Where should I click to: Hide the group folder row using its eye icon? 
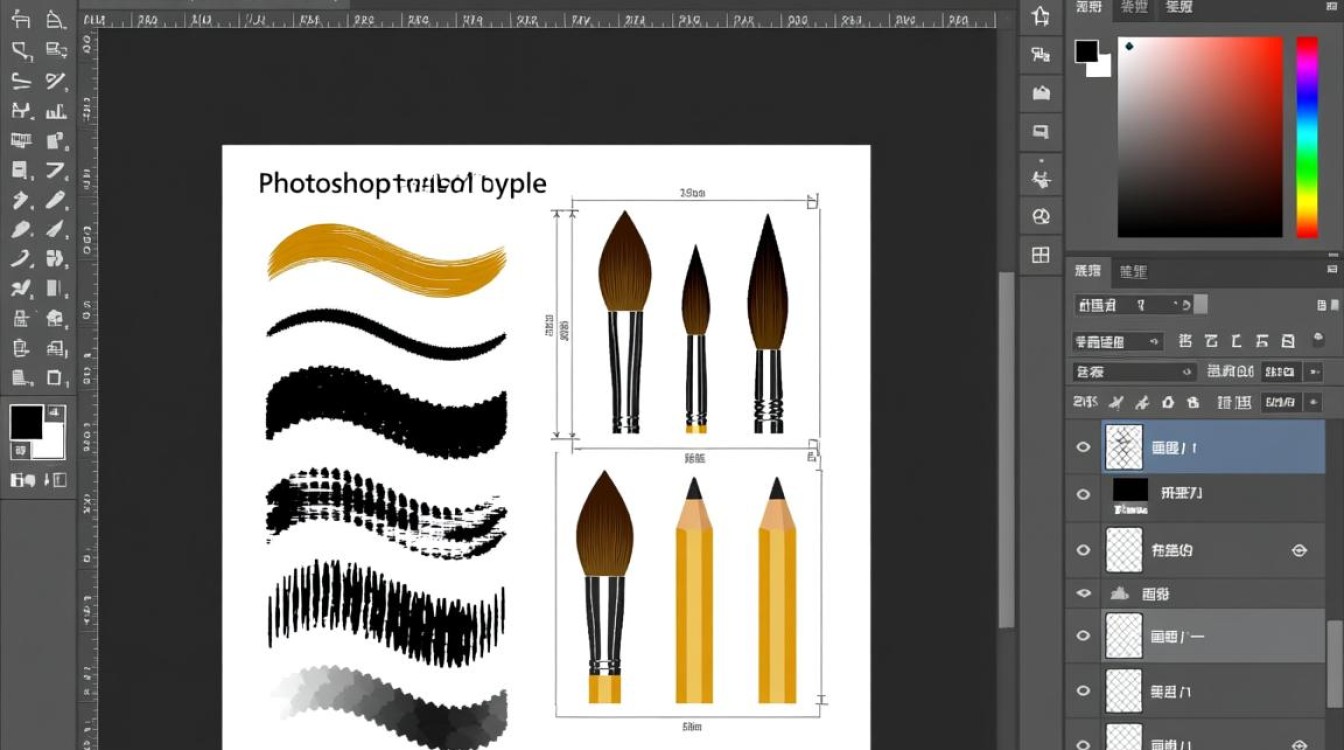[x=1083, y=593]
